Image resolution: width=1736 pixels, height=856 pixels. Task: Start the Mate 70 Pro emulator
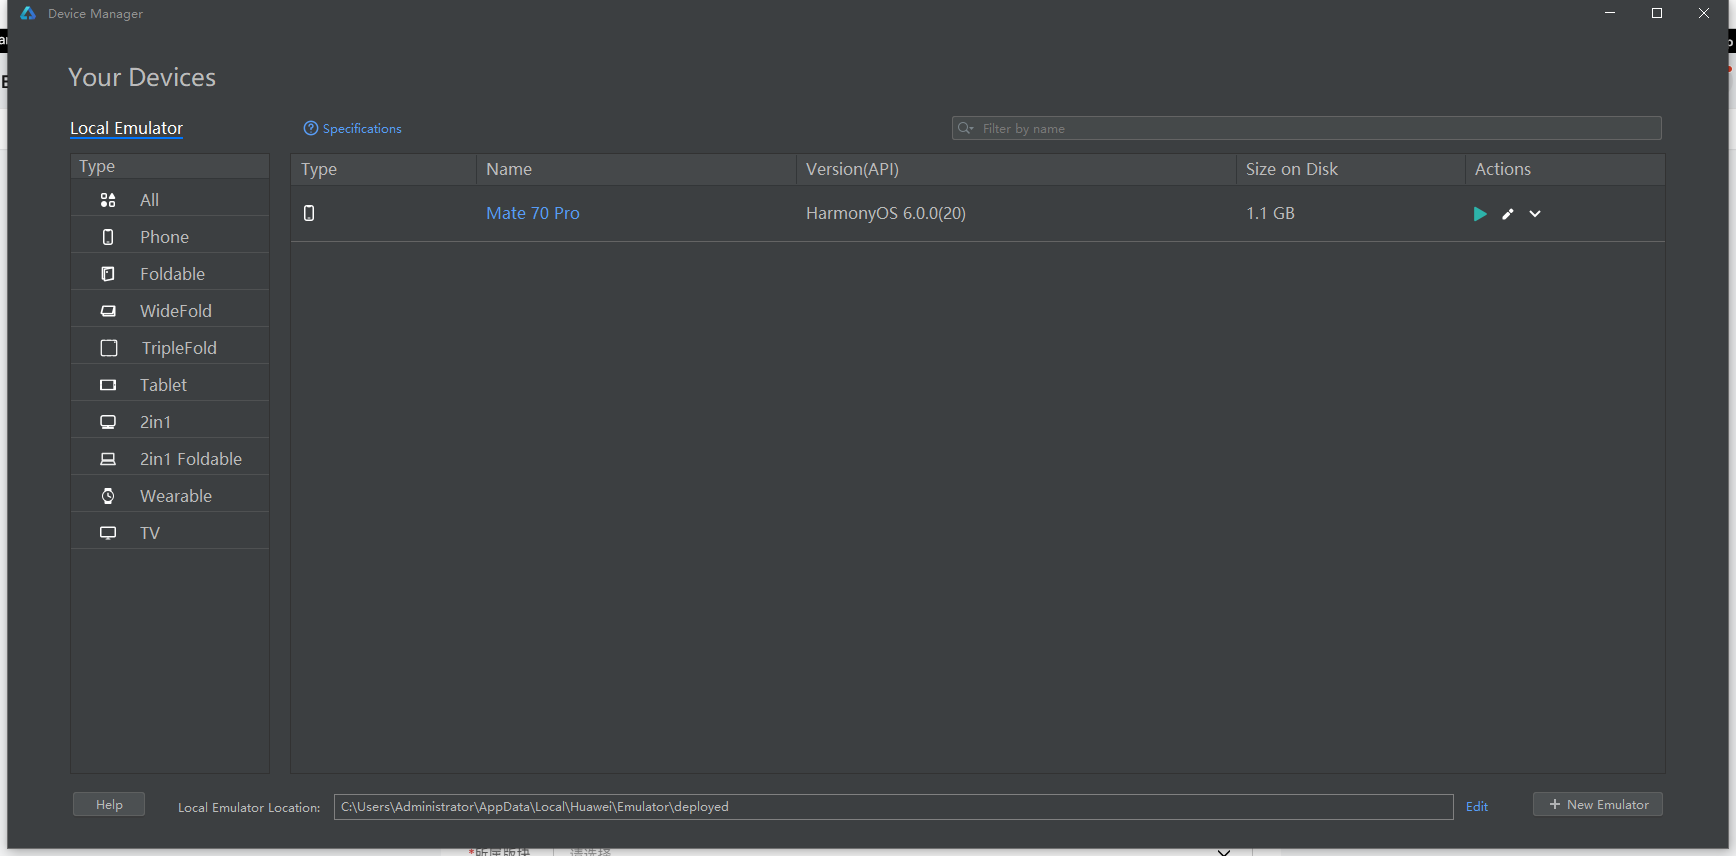point(1479,214)
